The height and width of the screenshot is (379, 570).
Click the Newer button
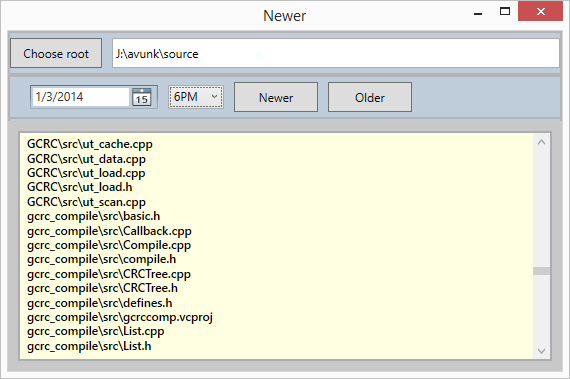point(276,97)
